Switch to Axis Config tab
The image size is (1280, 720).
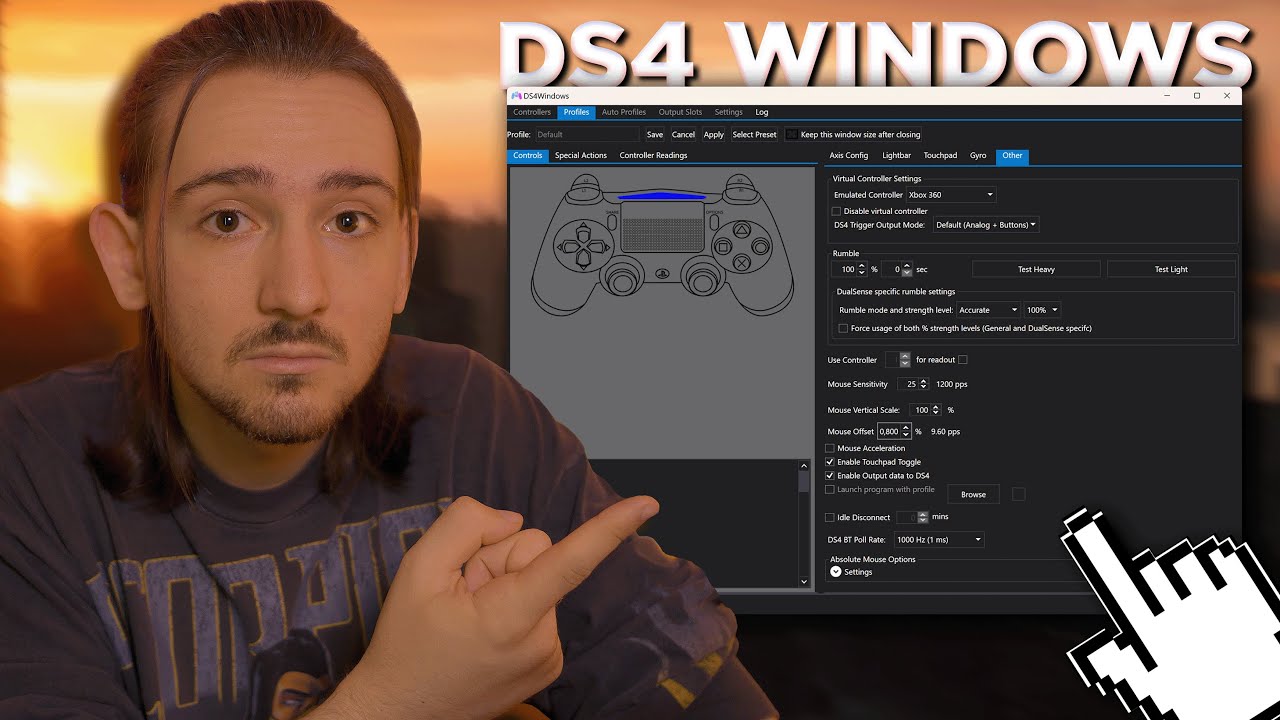tap(849, 155)
